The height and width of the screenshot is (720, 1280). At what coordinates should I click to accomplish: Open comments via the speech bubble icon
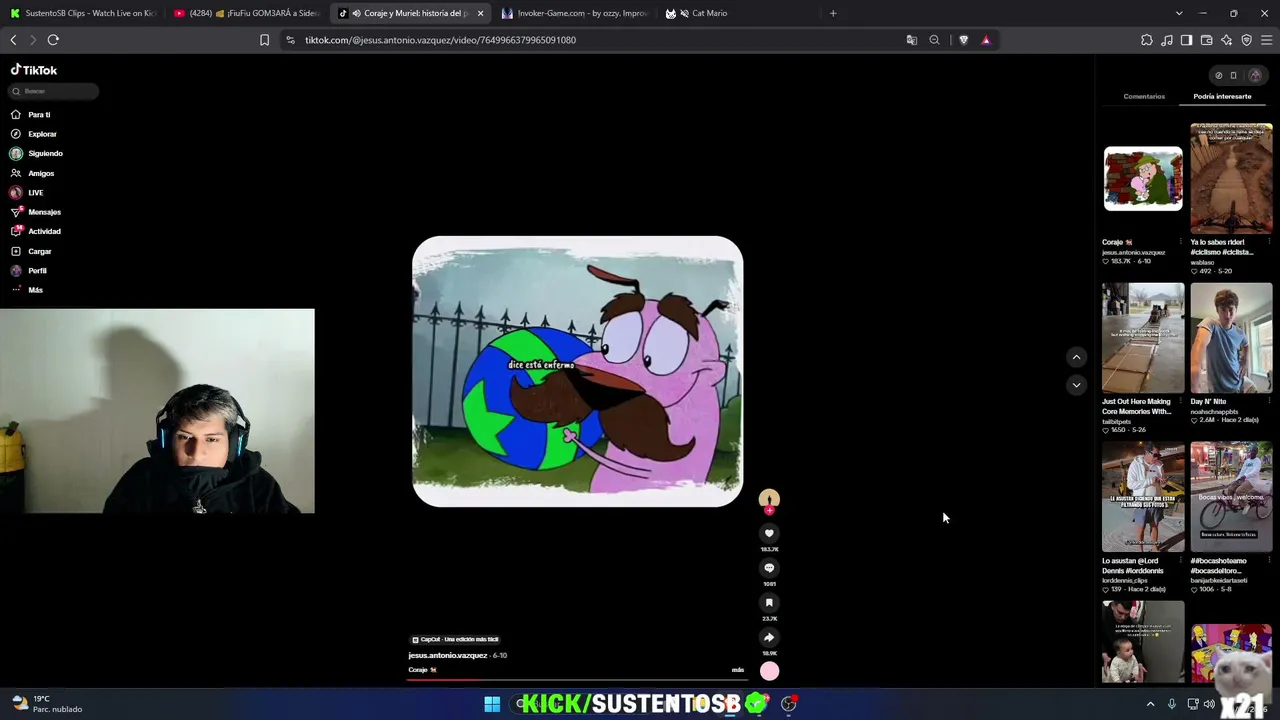pyautogui.click(x=769, y=568)
